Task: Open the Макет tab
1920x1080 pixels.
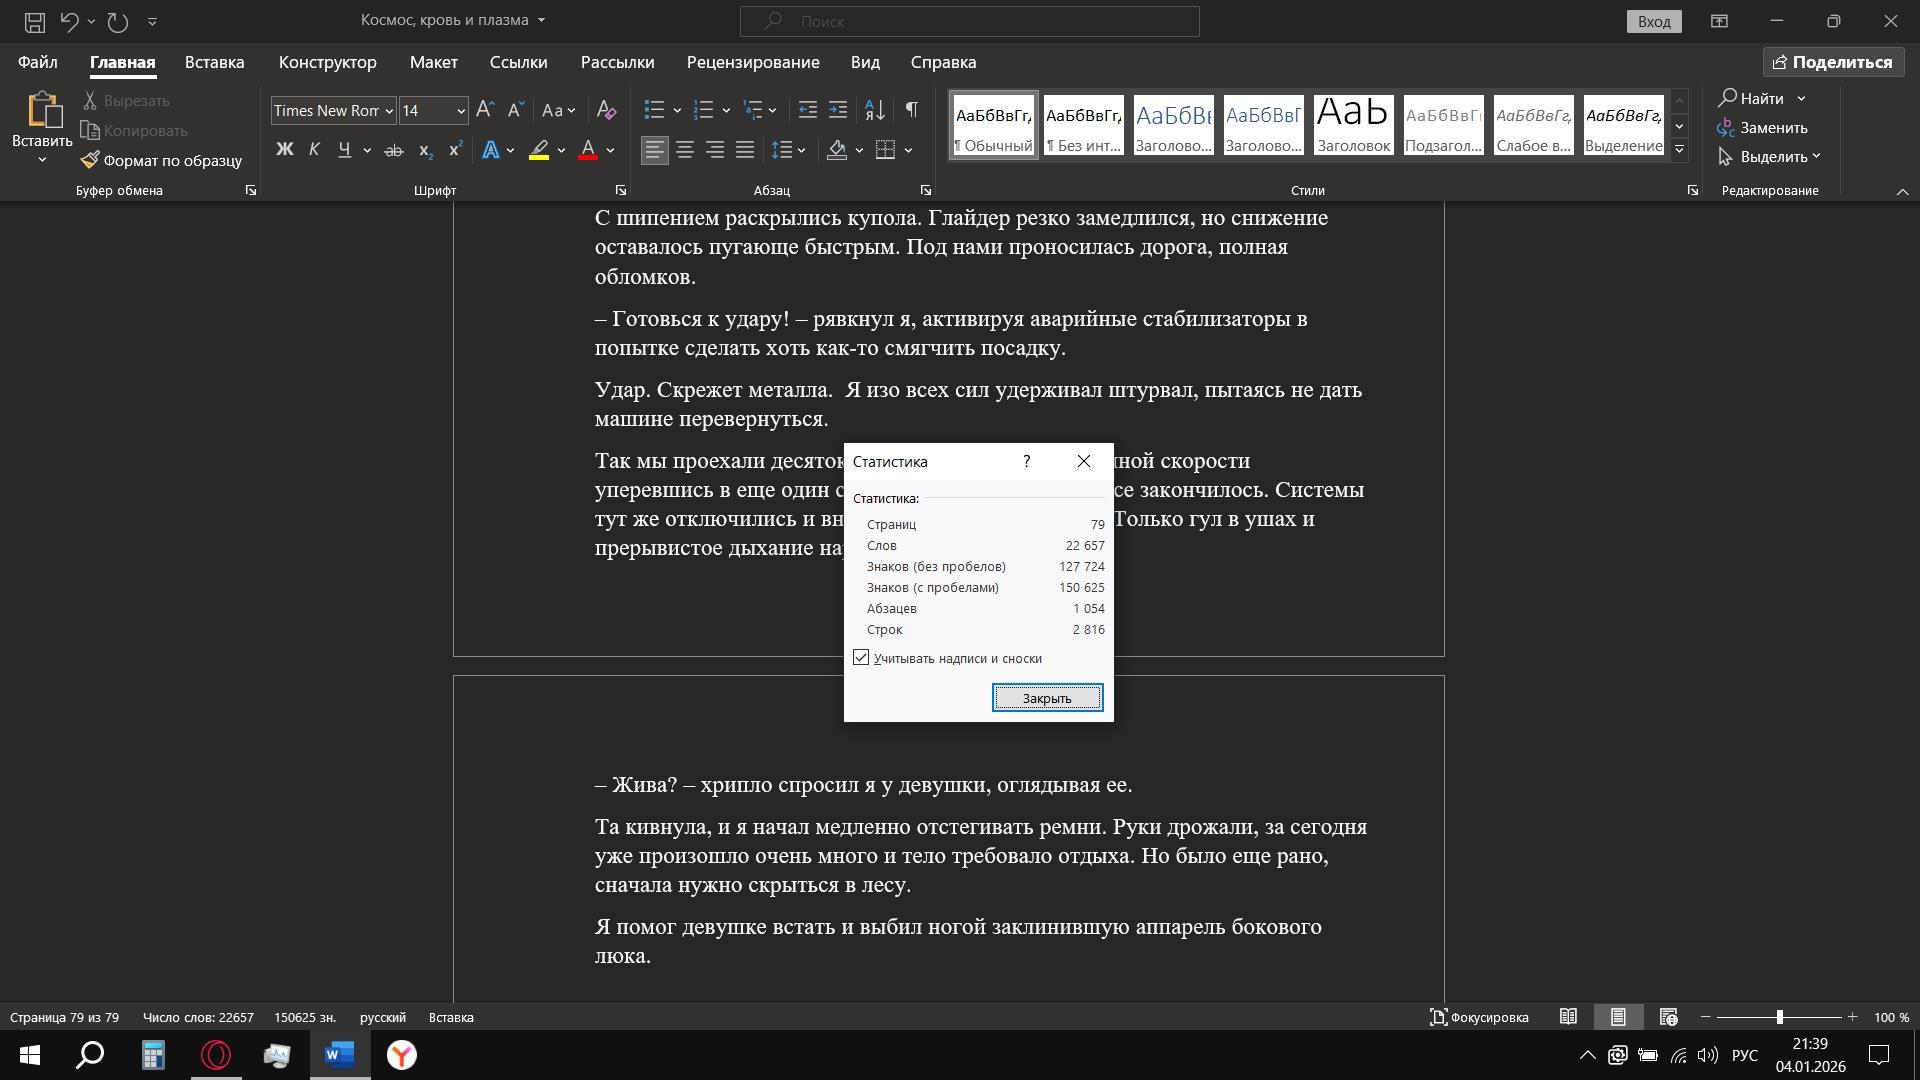Action: click(433, 62)
